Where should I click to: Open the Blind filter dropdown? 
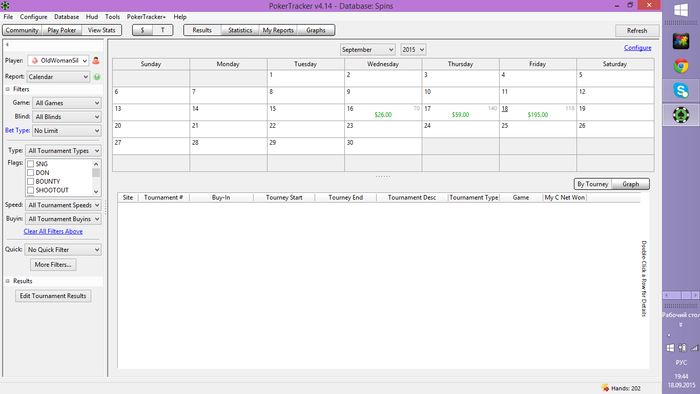point(67,117)
